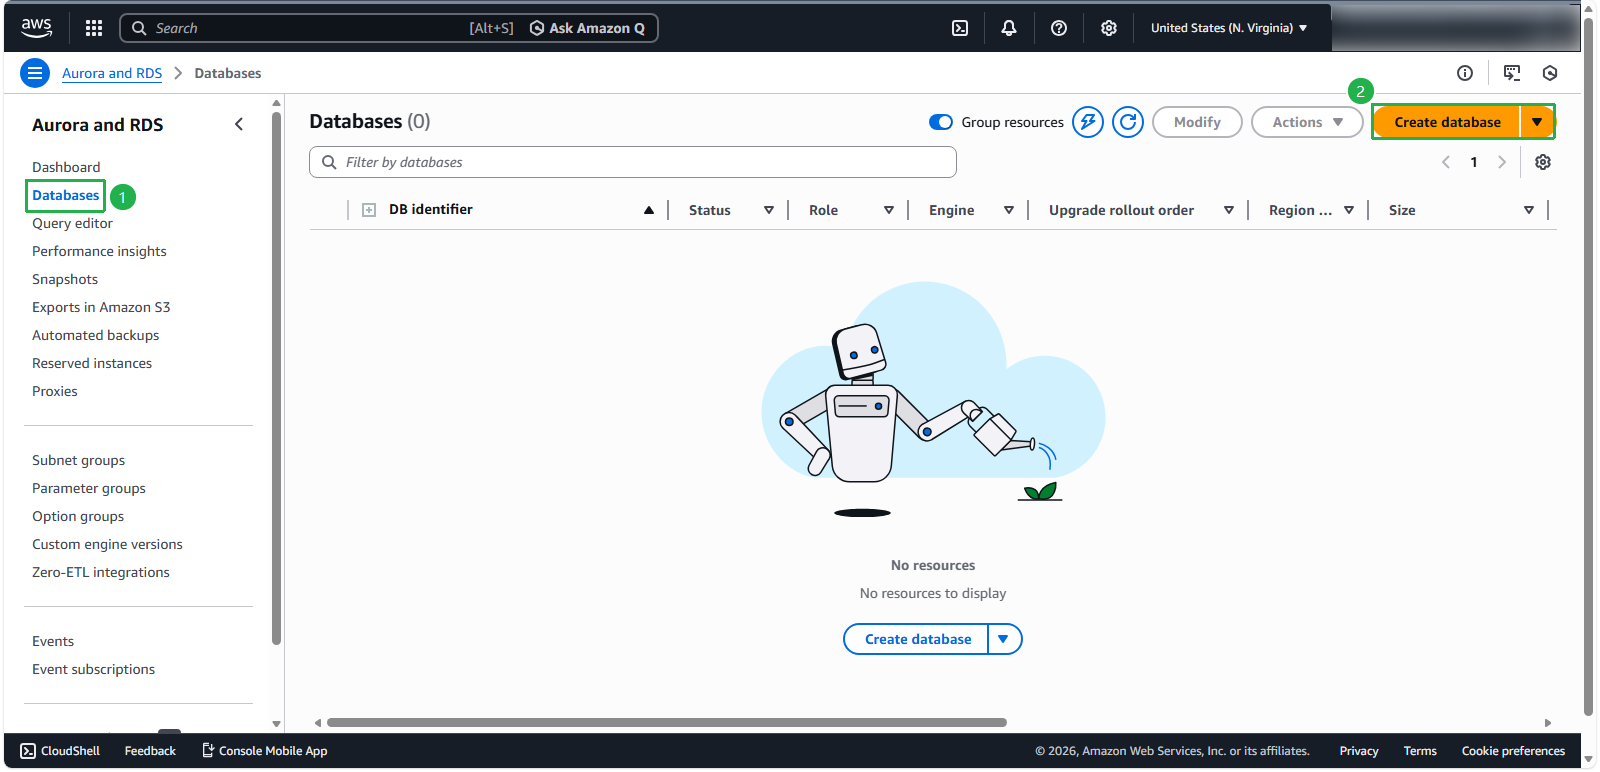The height and width of the screenshot is (772, 1600).
Task: Expand all rows plus icon in table header
Action: (x=369, y=210)
